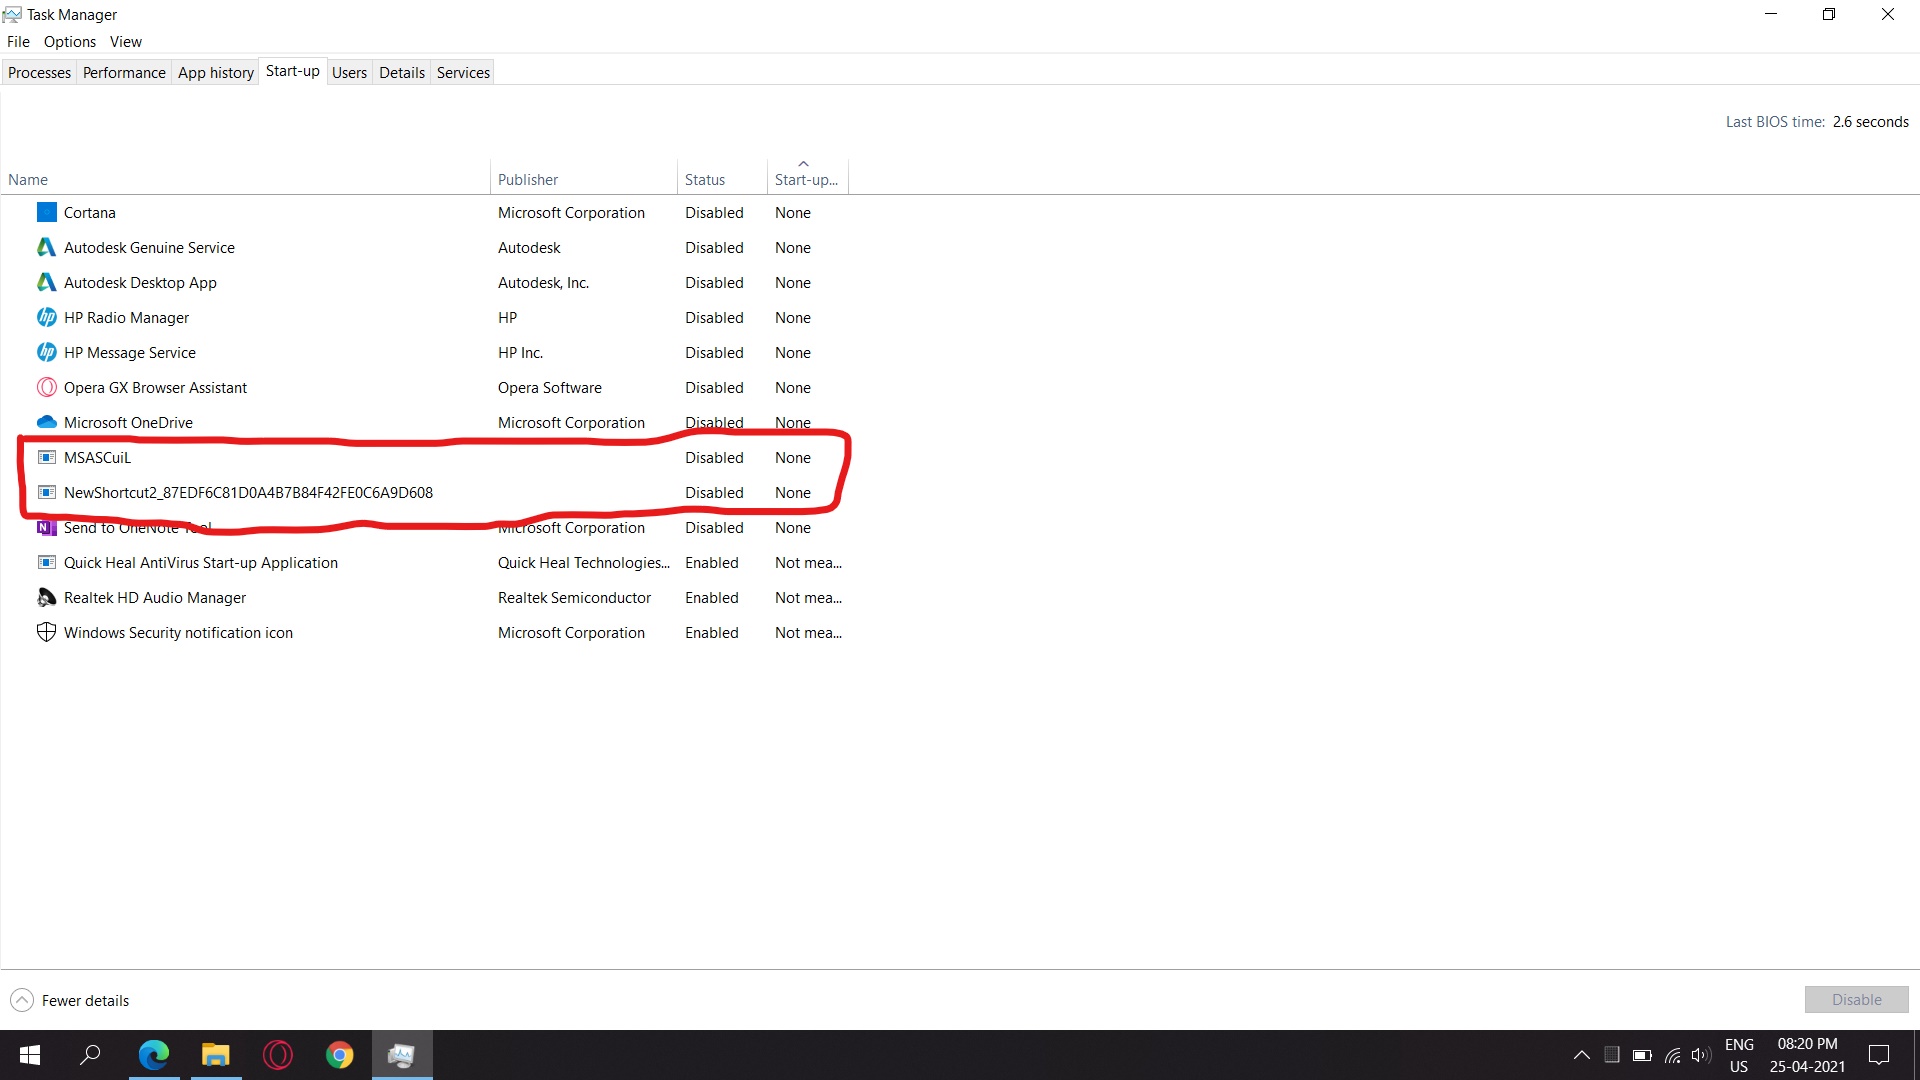Click the Opera GX Browser Assistant icon
This screenshot has height=1080, width=1920.
coord(46,387)
